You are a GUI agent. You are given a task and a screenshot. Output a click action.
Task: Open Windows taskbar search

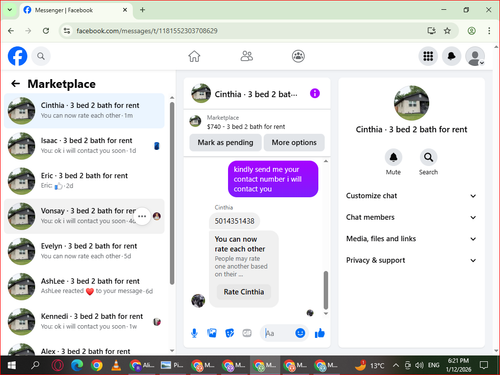pos(35,366)
